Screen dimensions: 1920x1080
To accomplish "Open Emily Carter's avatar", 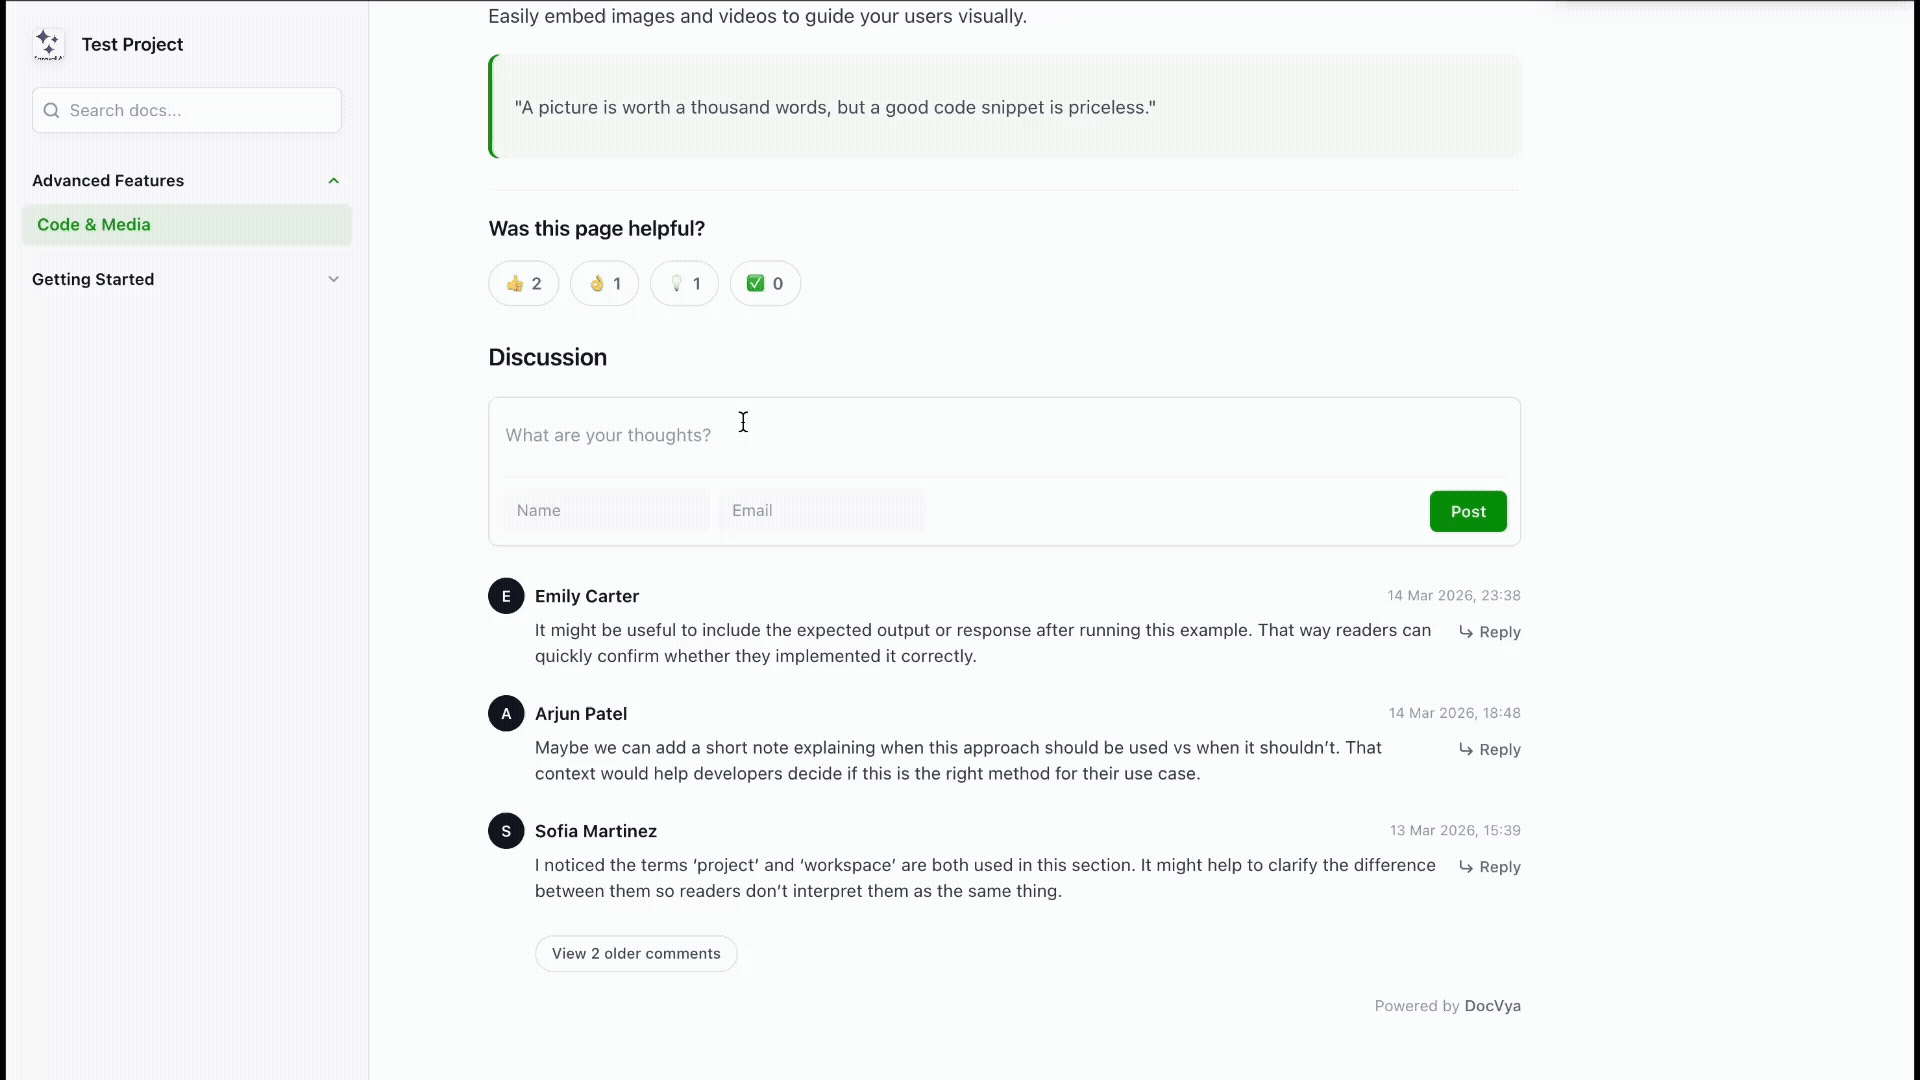I will pos(505,595).
